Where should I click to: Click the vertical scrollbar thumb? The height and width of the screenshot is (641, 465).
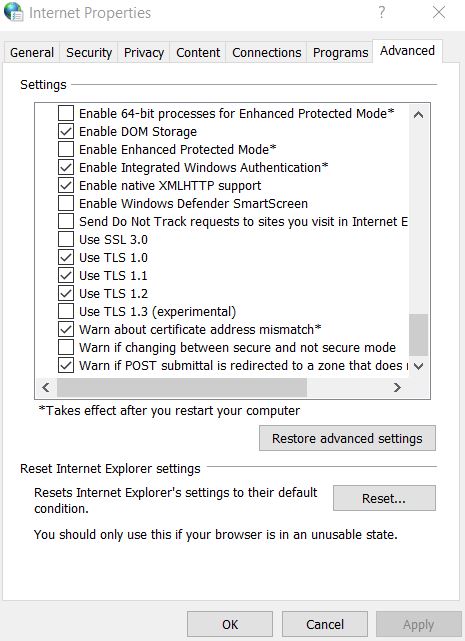coord(418,335)
